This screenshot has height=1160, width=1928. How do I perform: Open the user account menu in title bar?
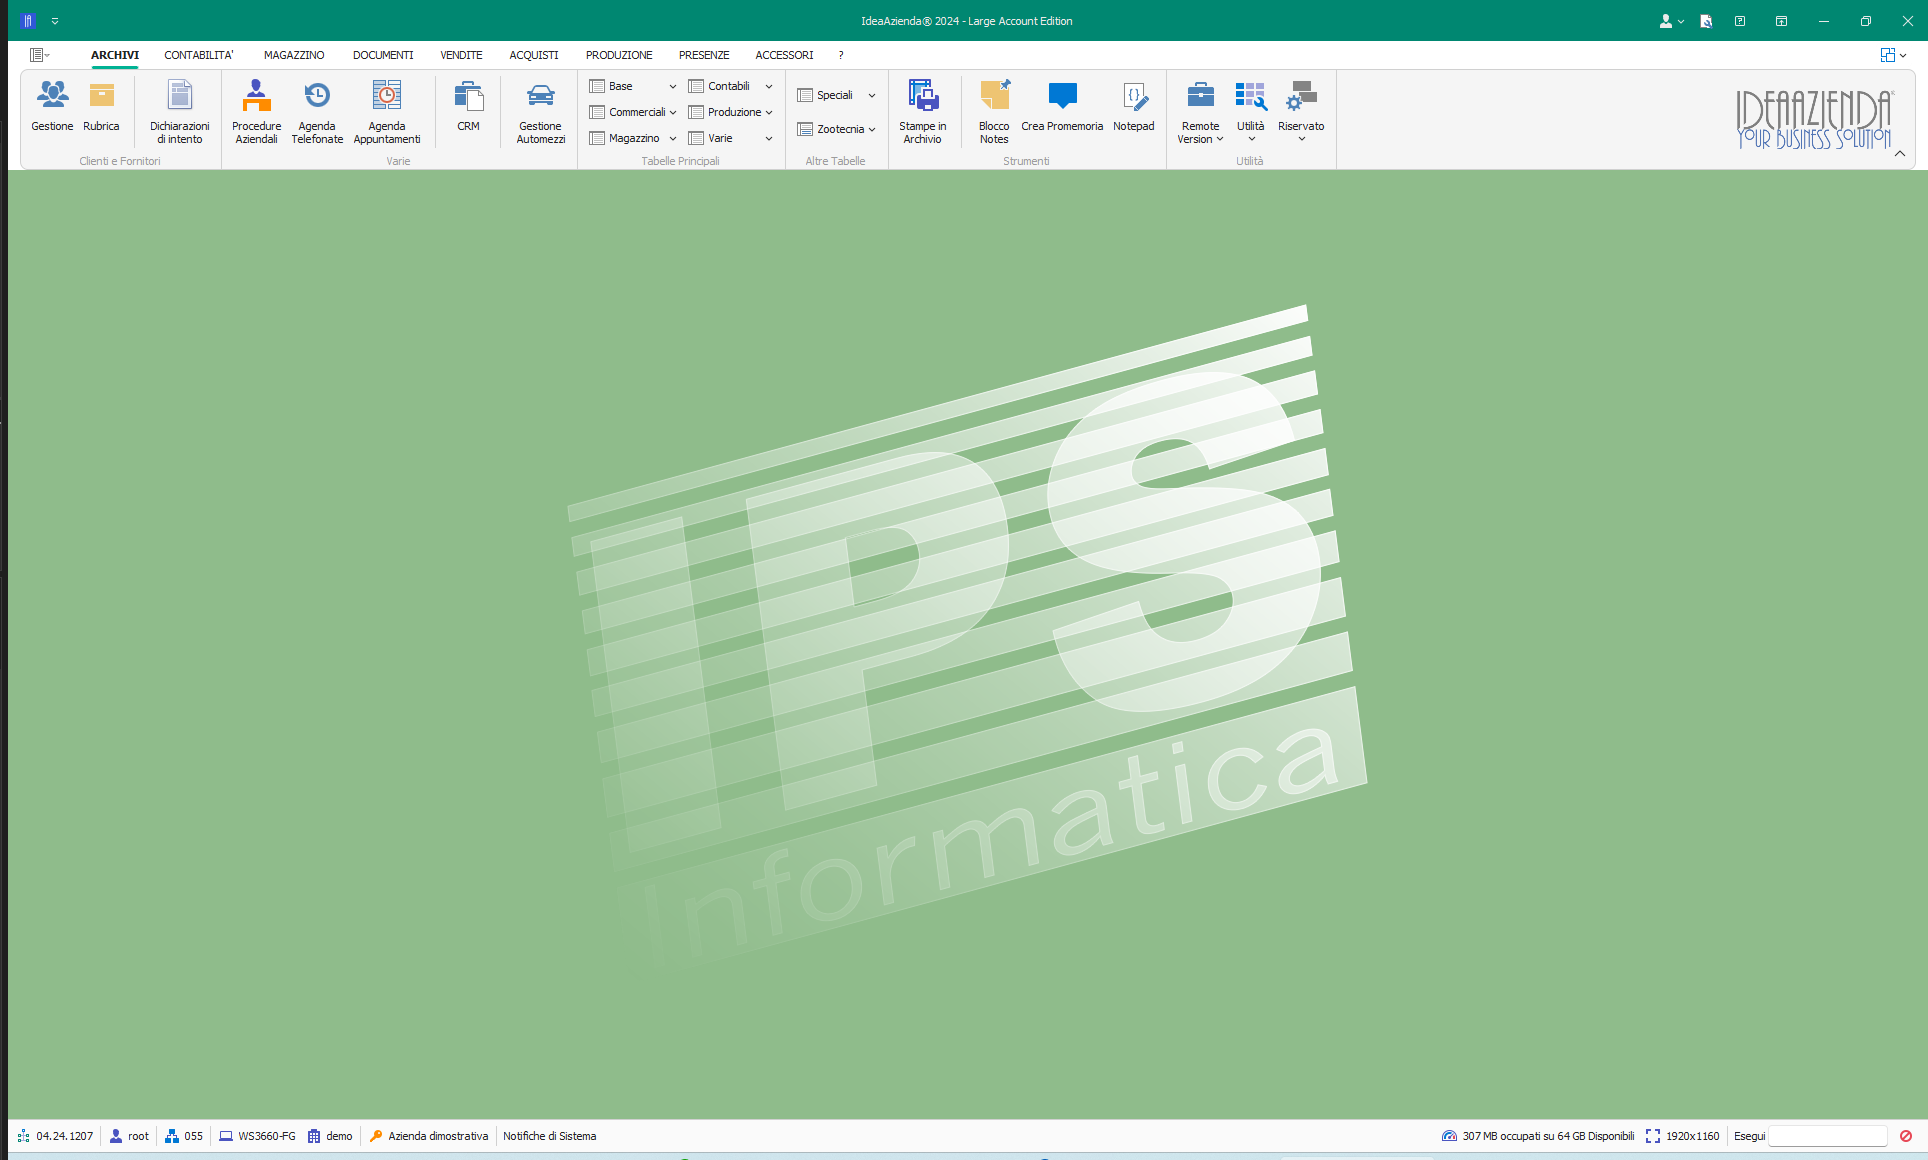(x=1671, y=20)
